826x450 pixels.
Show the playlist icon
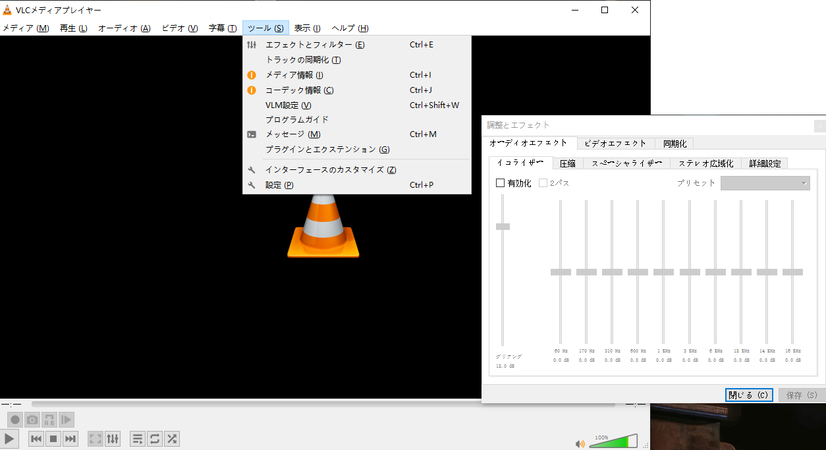(x=137, y=438)
